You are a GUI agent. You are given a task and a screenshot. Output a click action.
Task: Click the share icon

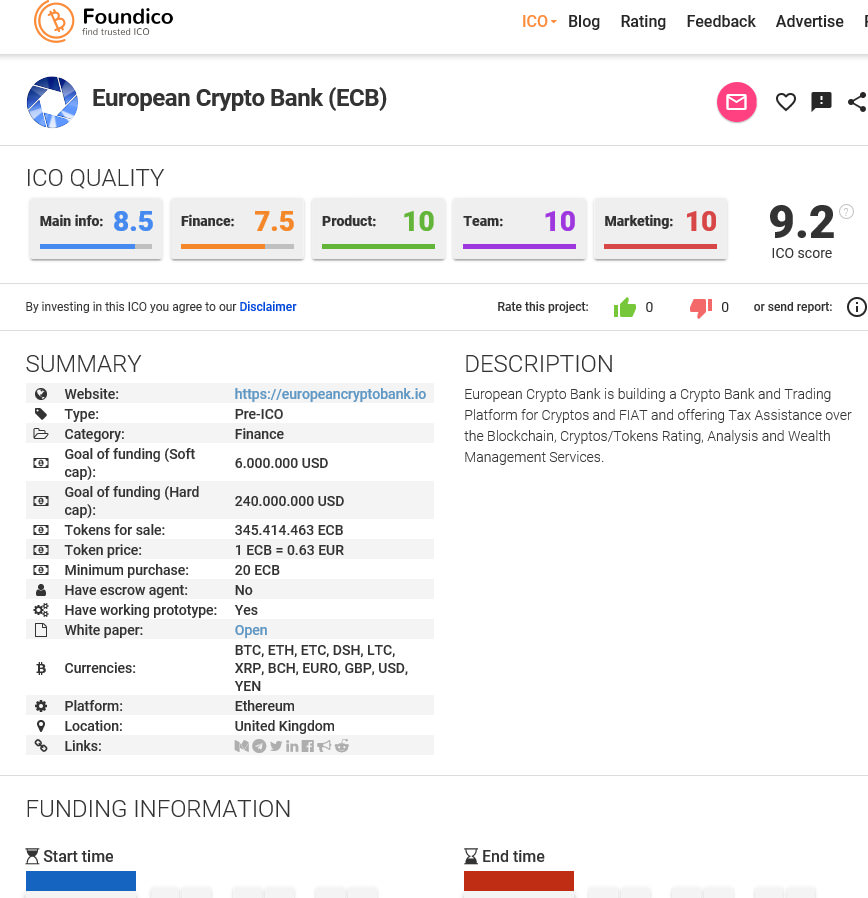click(857, 102)
